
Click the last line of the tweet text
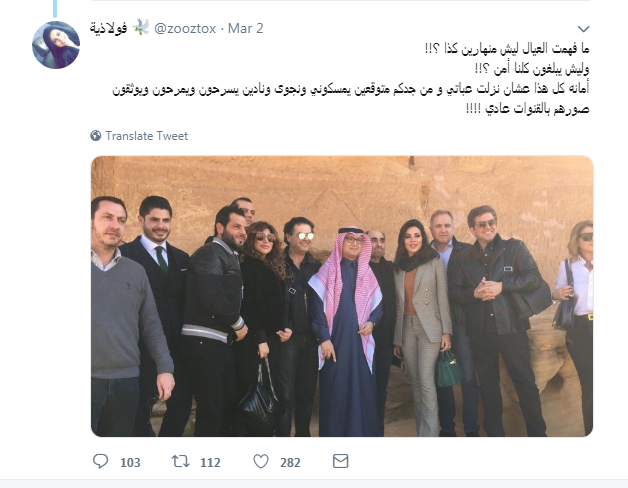[527, 109]
